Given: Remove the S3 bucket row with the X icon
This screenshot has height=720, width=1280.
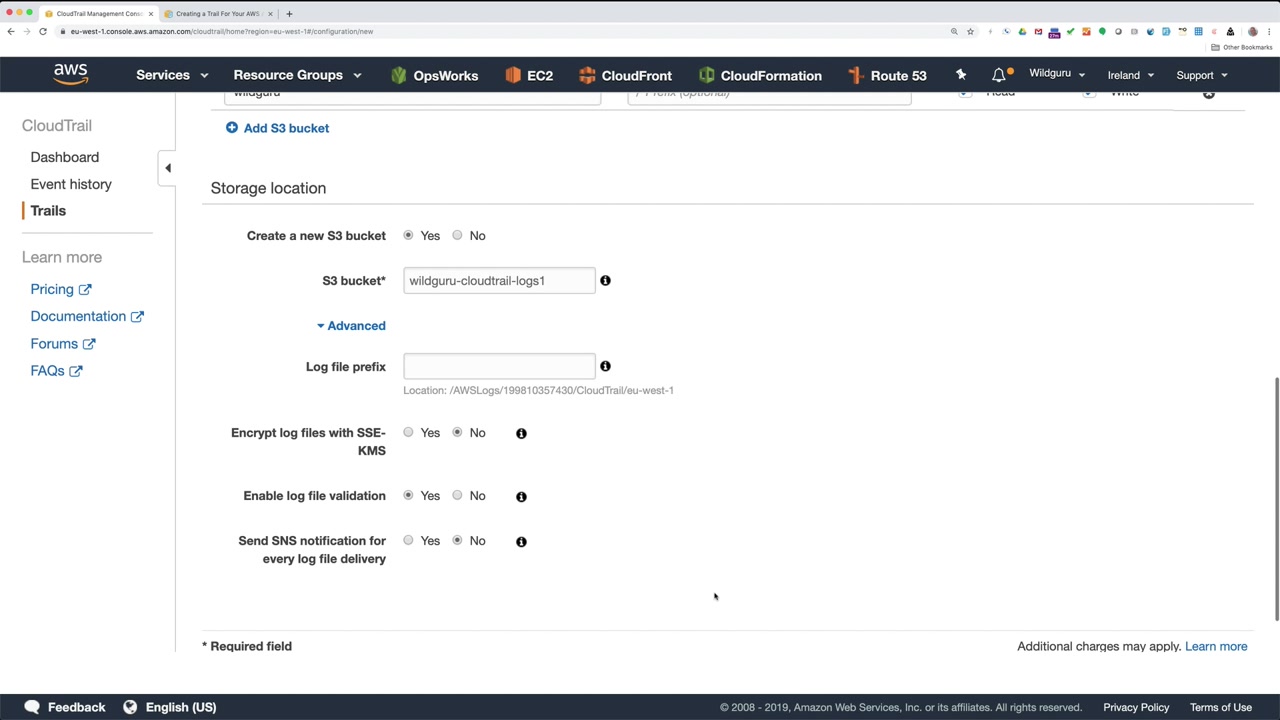Looking at the screenshot, I should pos(1209,95).
